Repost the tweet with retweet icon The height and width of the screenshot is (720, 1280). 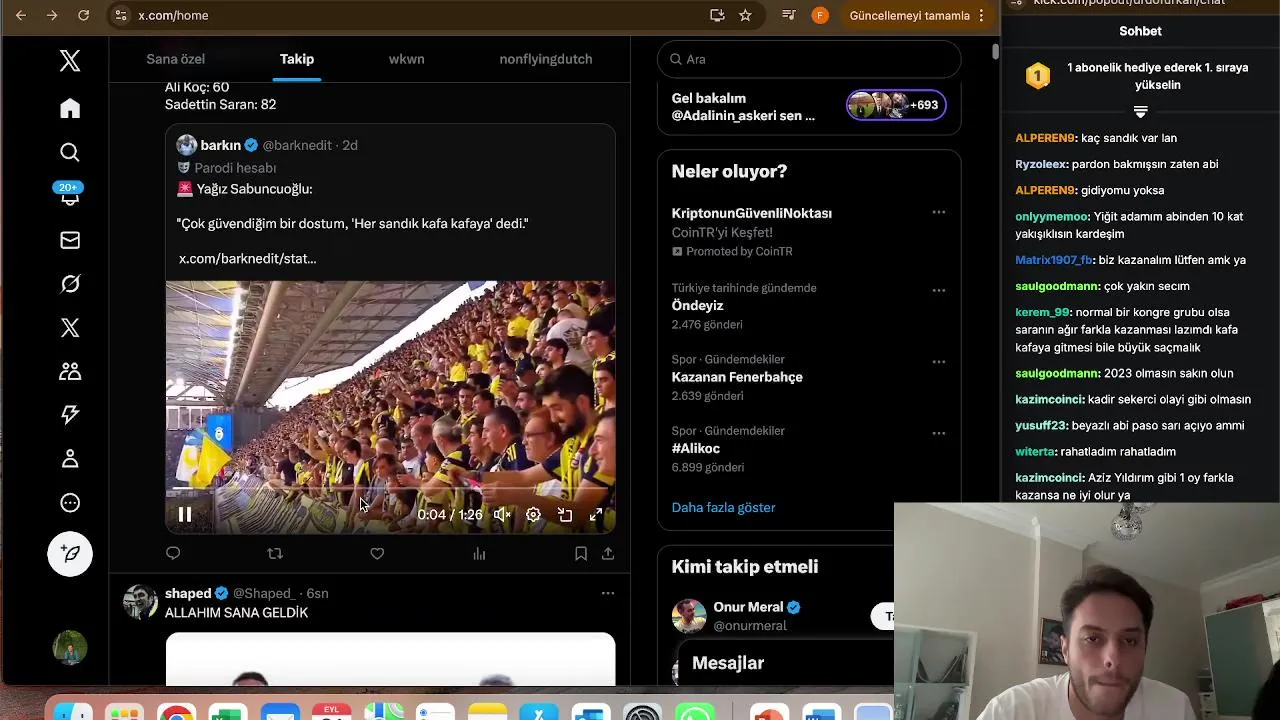pos(275,553)
